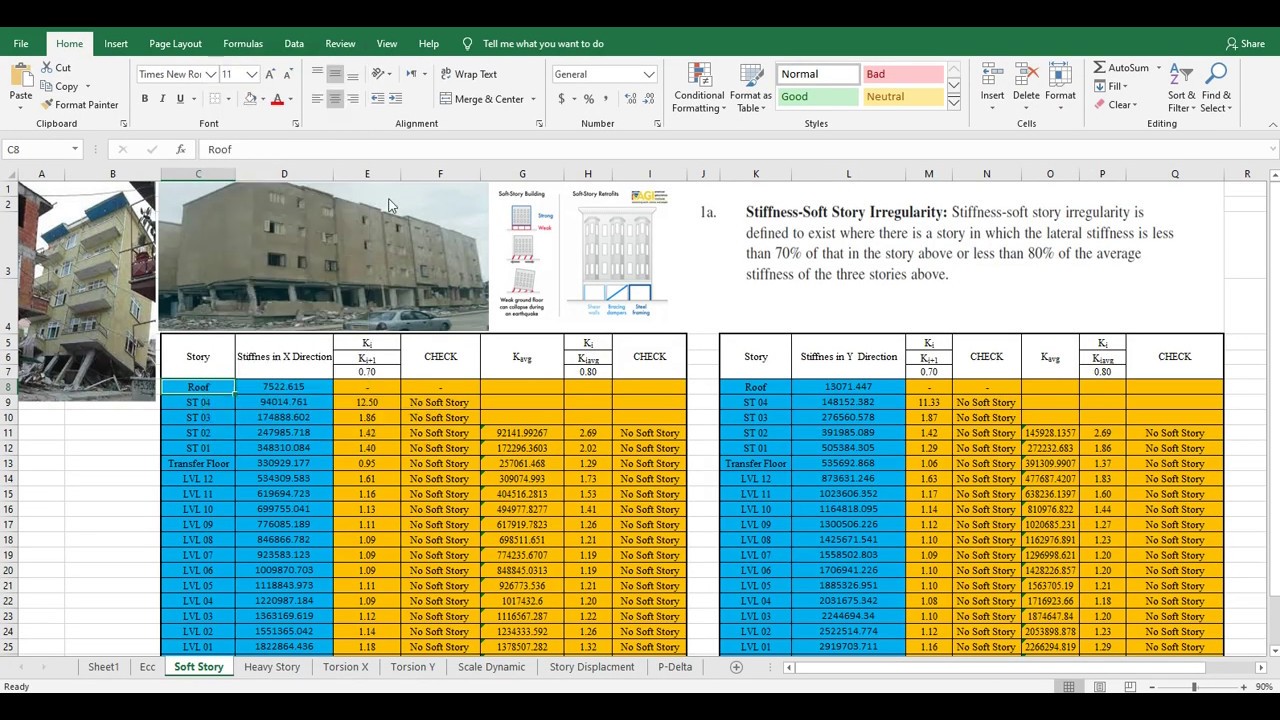Click the Format cells button
Screen dimensions: 1280x720
tap(1060, 89)
